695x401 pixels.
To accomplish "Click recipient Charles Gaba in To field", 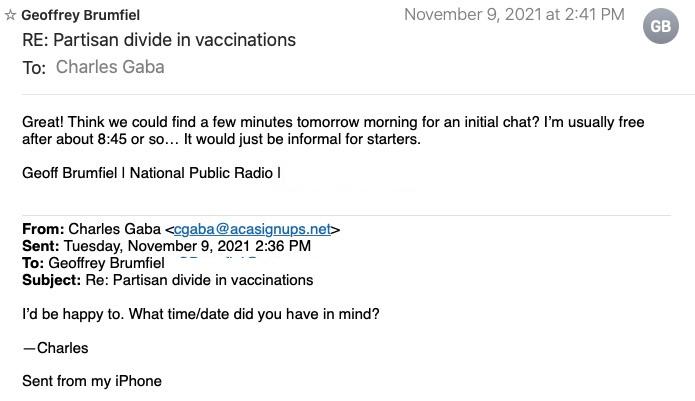I will pos(110,67).
